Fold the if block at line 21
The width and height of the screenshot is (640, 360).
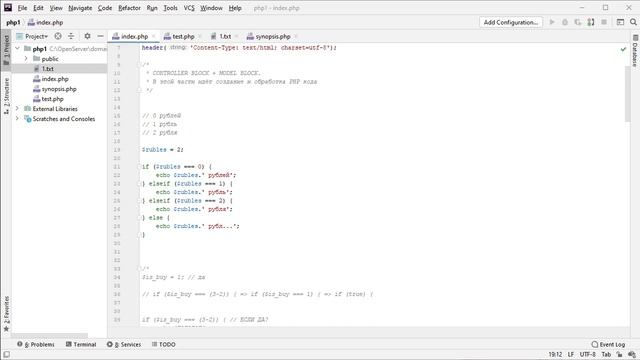tap(139, 167)
